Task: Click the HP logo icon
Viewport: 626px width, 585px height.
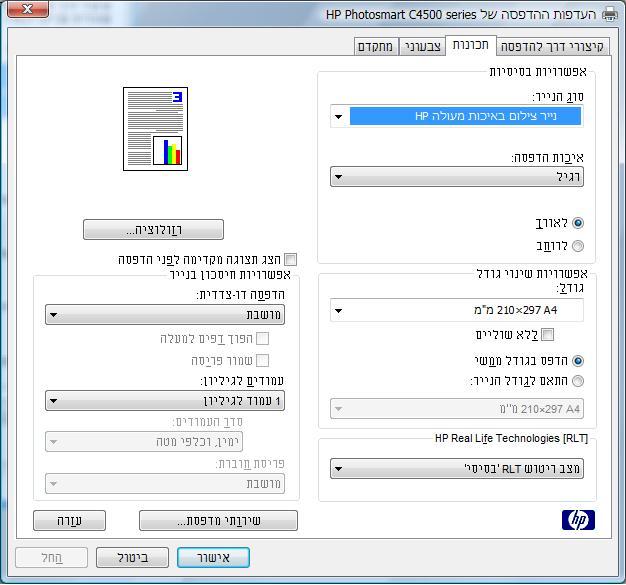Action: tap(578, 519)
